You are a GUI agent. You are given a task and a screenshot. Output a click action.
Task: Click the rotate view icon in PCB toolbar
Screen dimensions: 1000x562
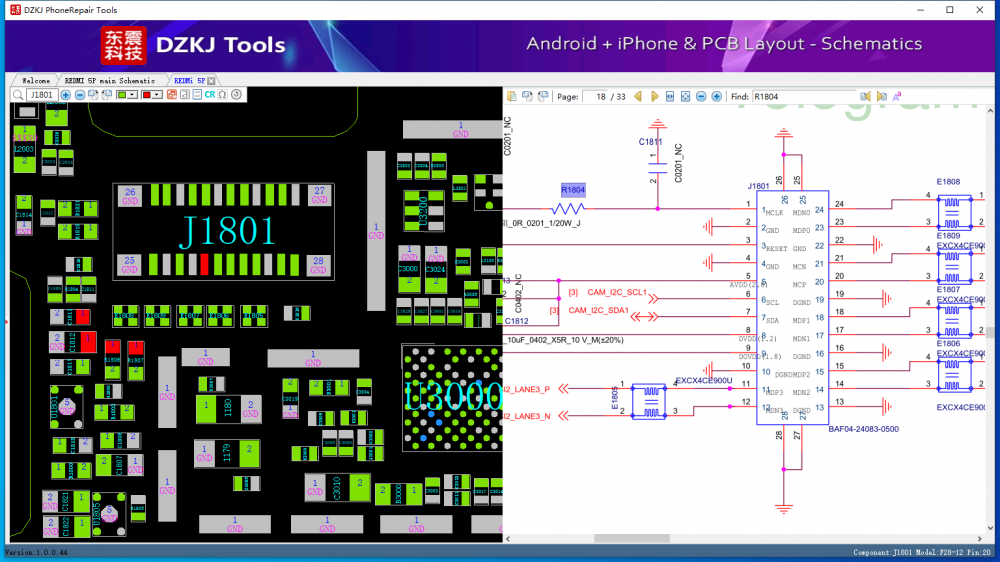(236, 95)
